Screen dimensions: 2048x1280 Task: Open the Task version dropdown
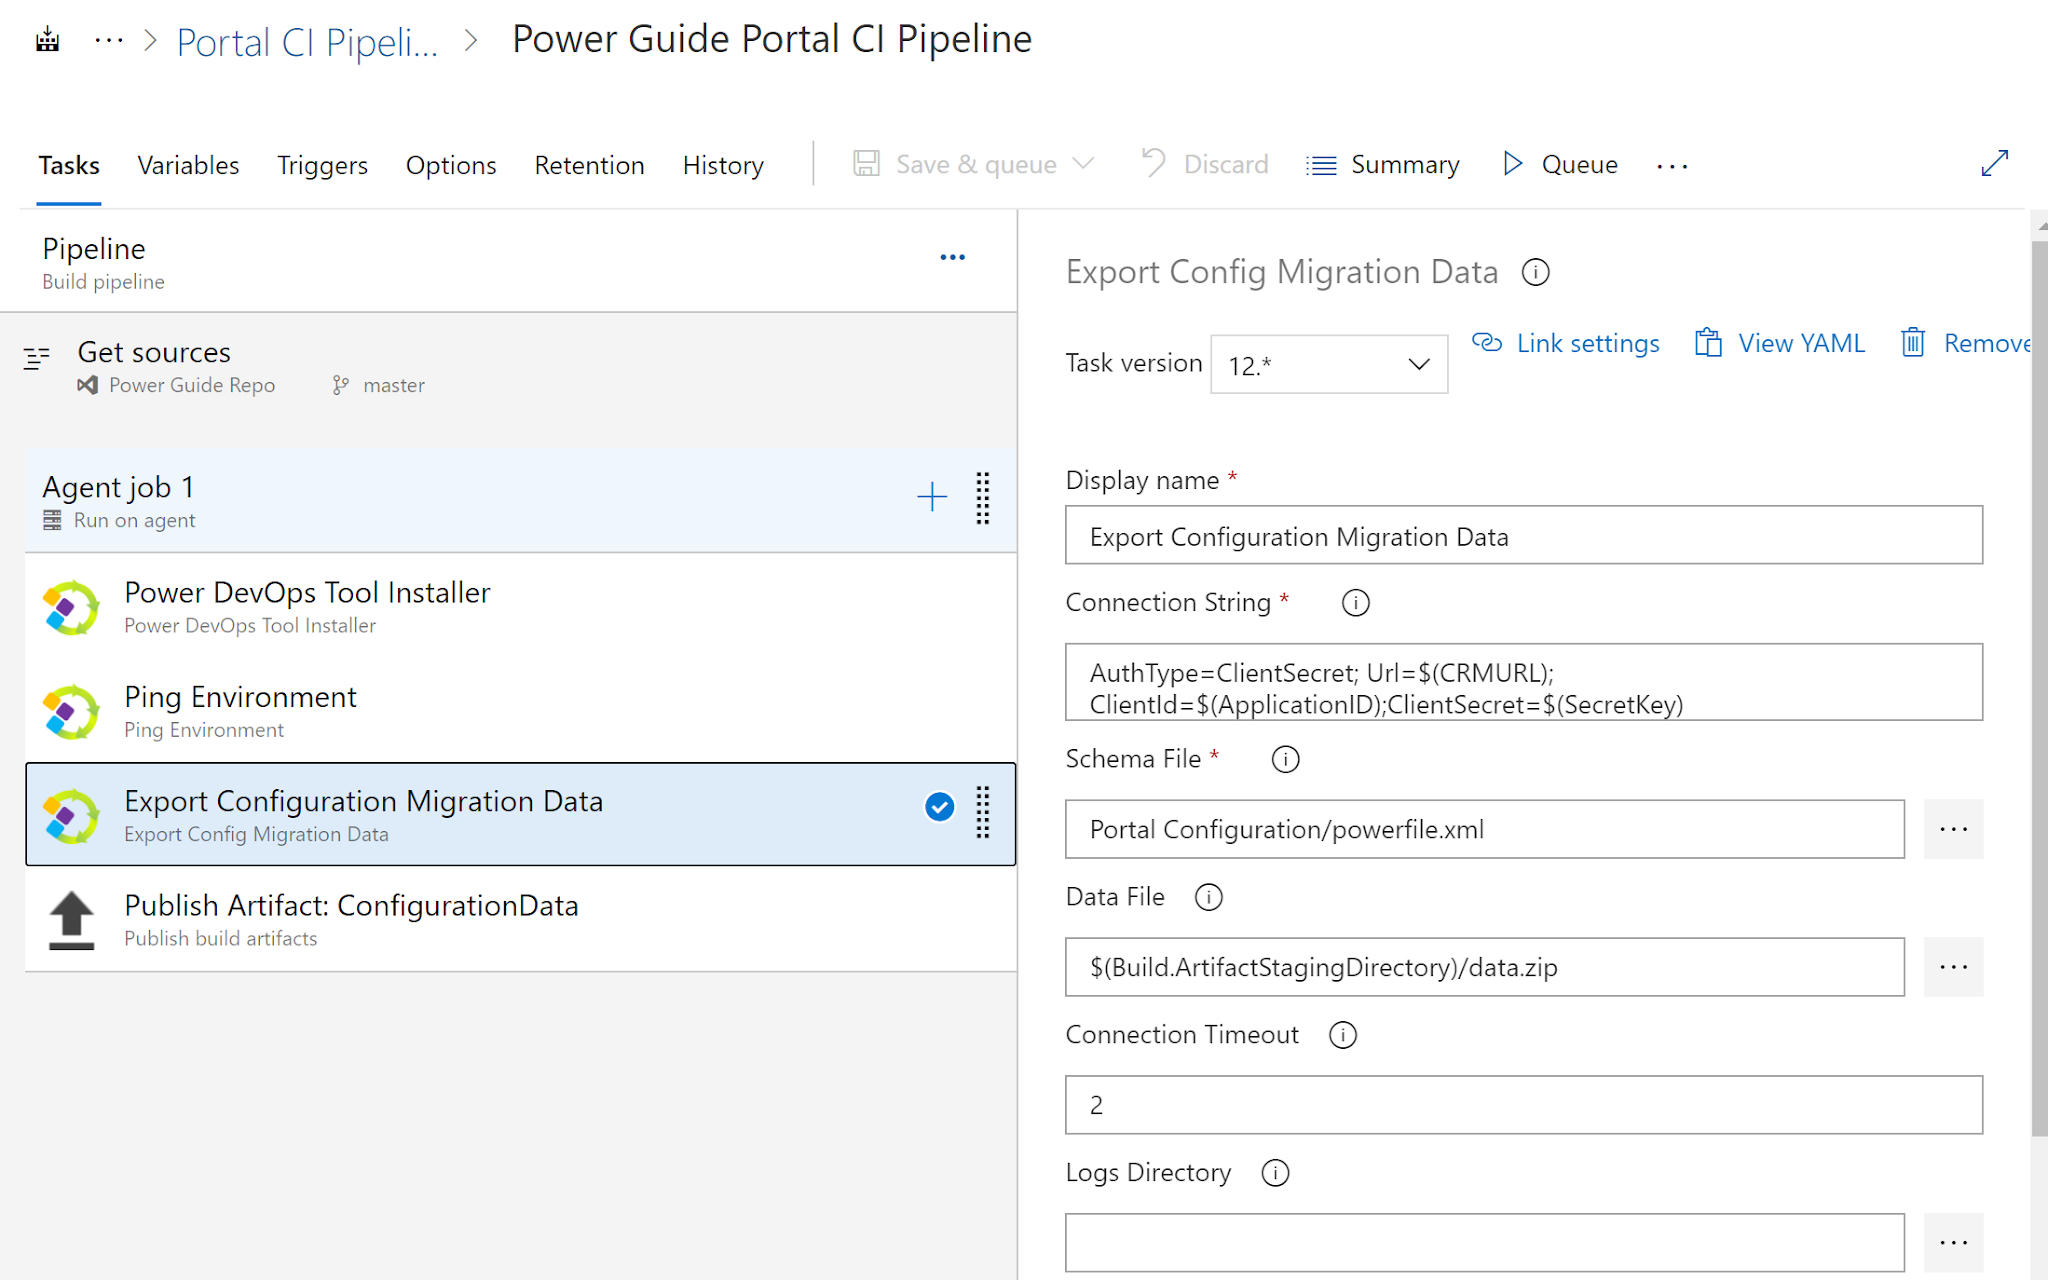(x=1328, y=365)
